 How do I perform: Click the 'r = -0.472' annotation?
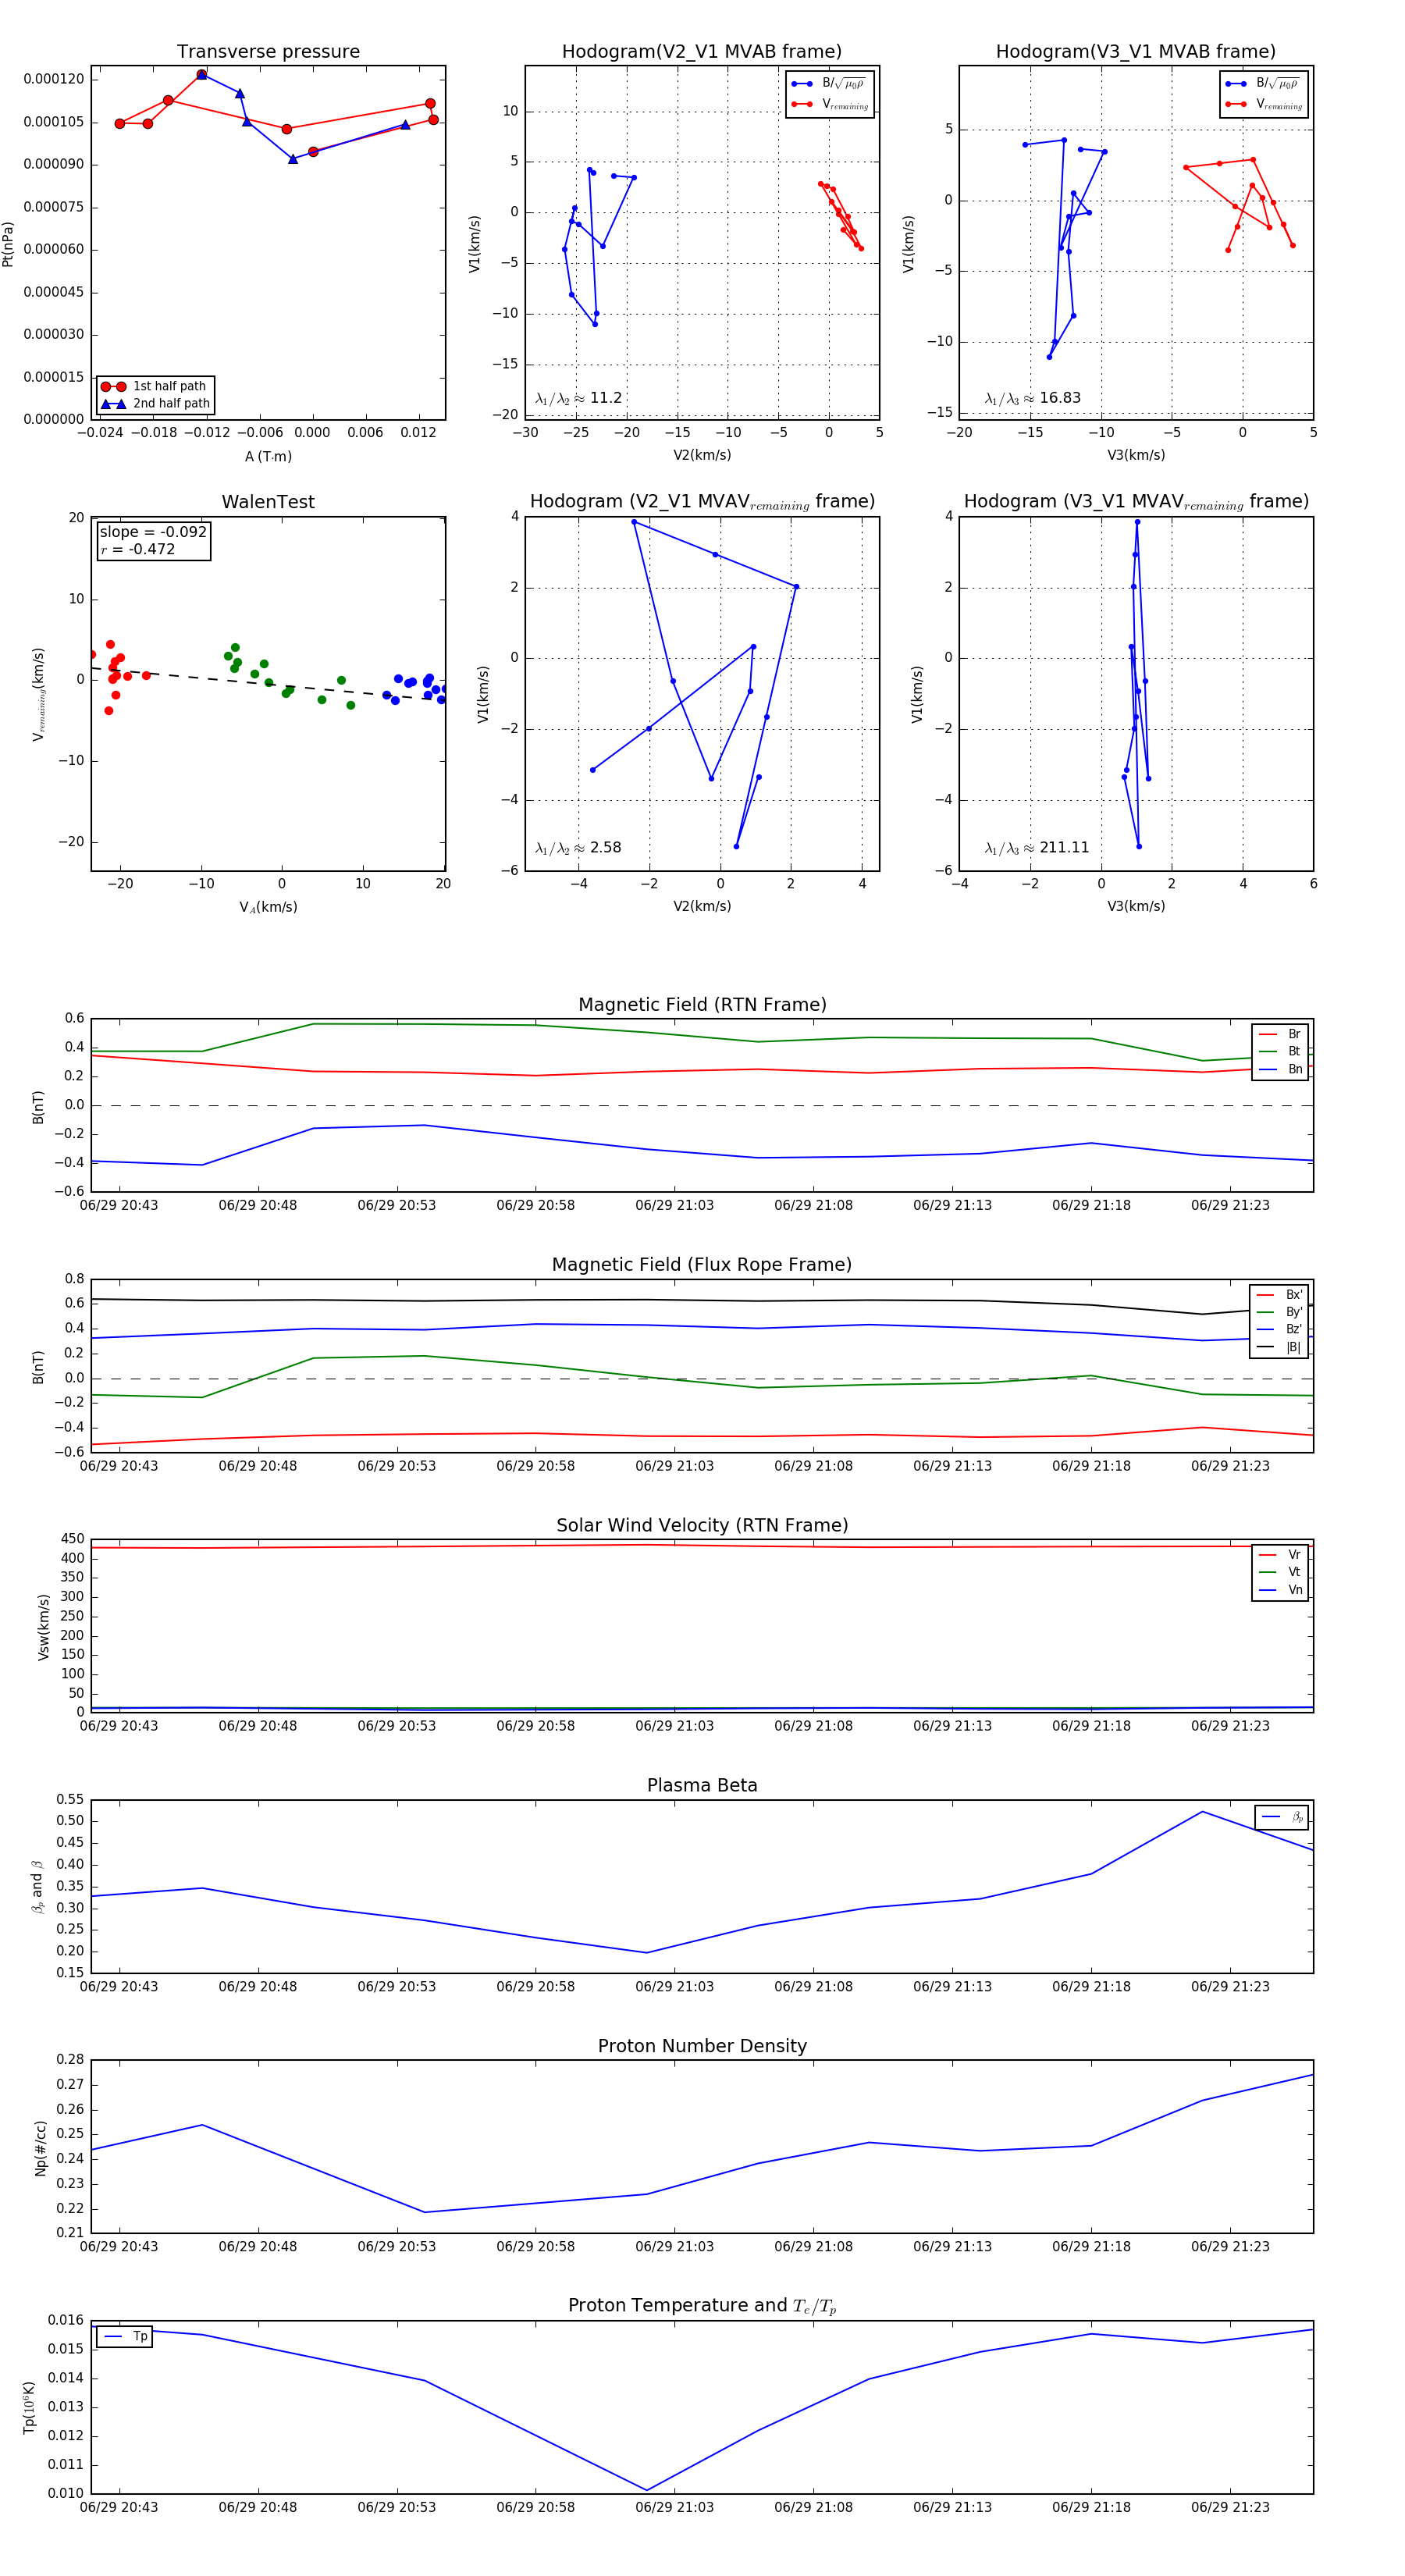pos(138,549)
